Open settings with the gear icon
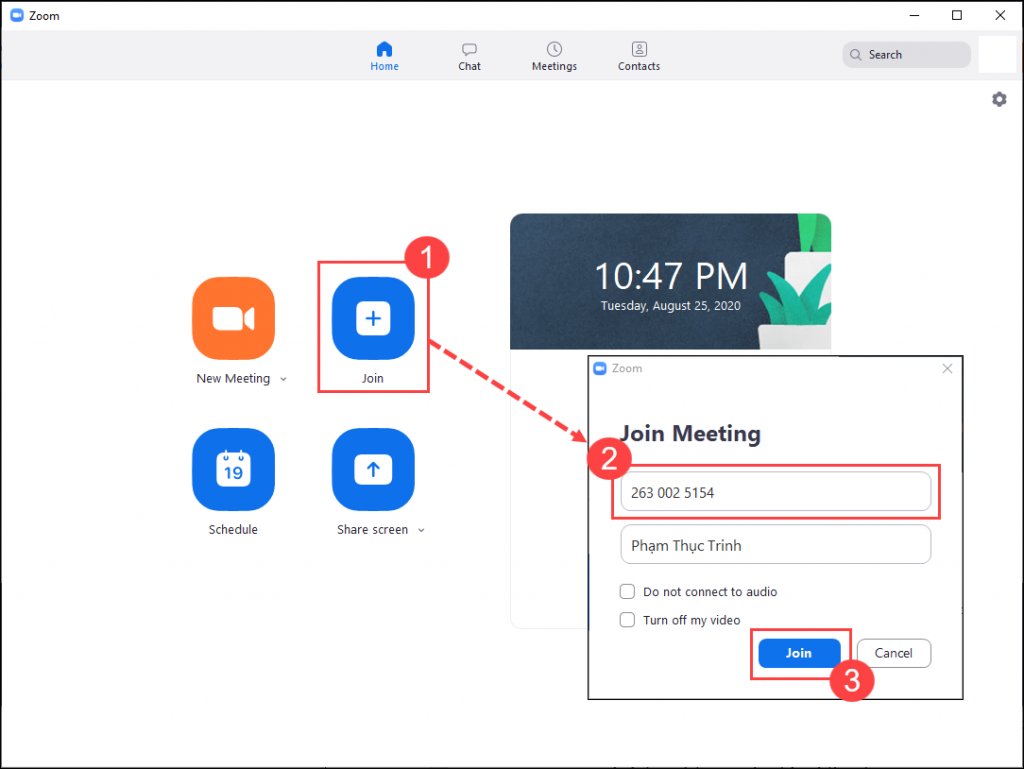The height and width of the screenshot is (769, 1024). click(999, 99)
